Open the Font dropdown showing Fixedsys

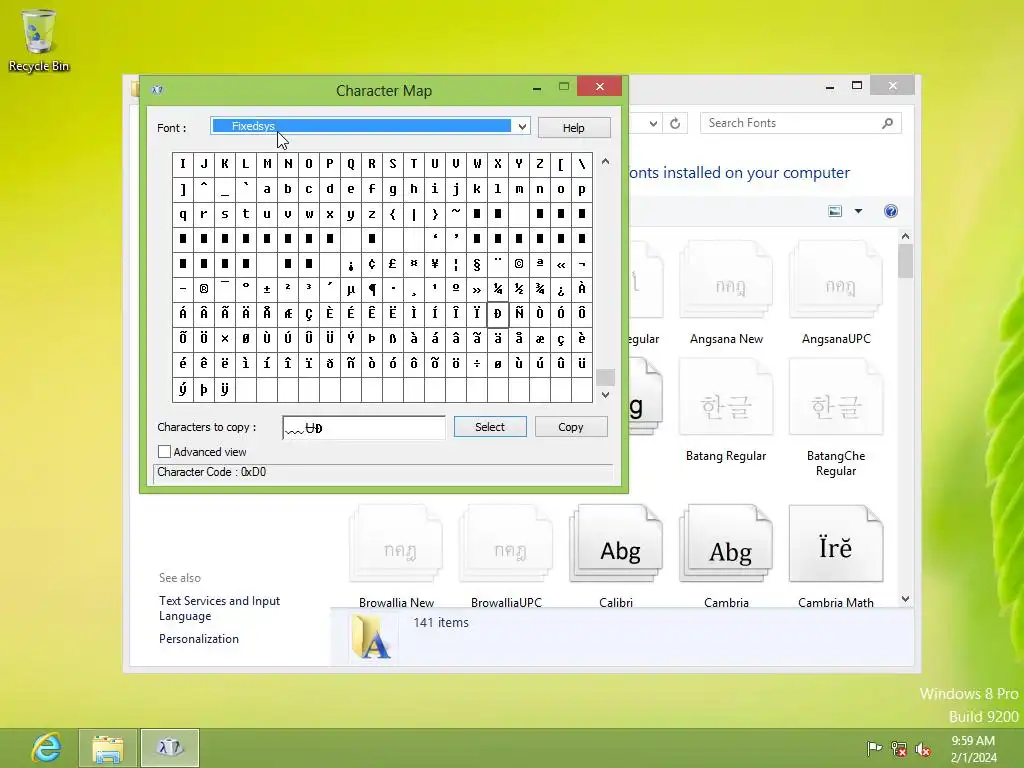370,126
